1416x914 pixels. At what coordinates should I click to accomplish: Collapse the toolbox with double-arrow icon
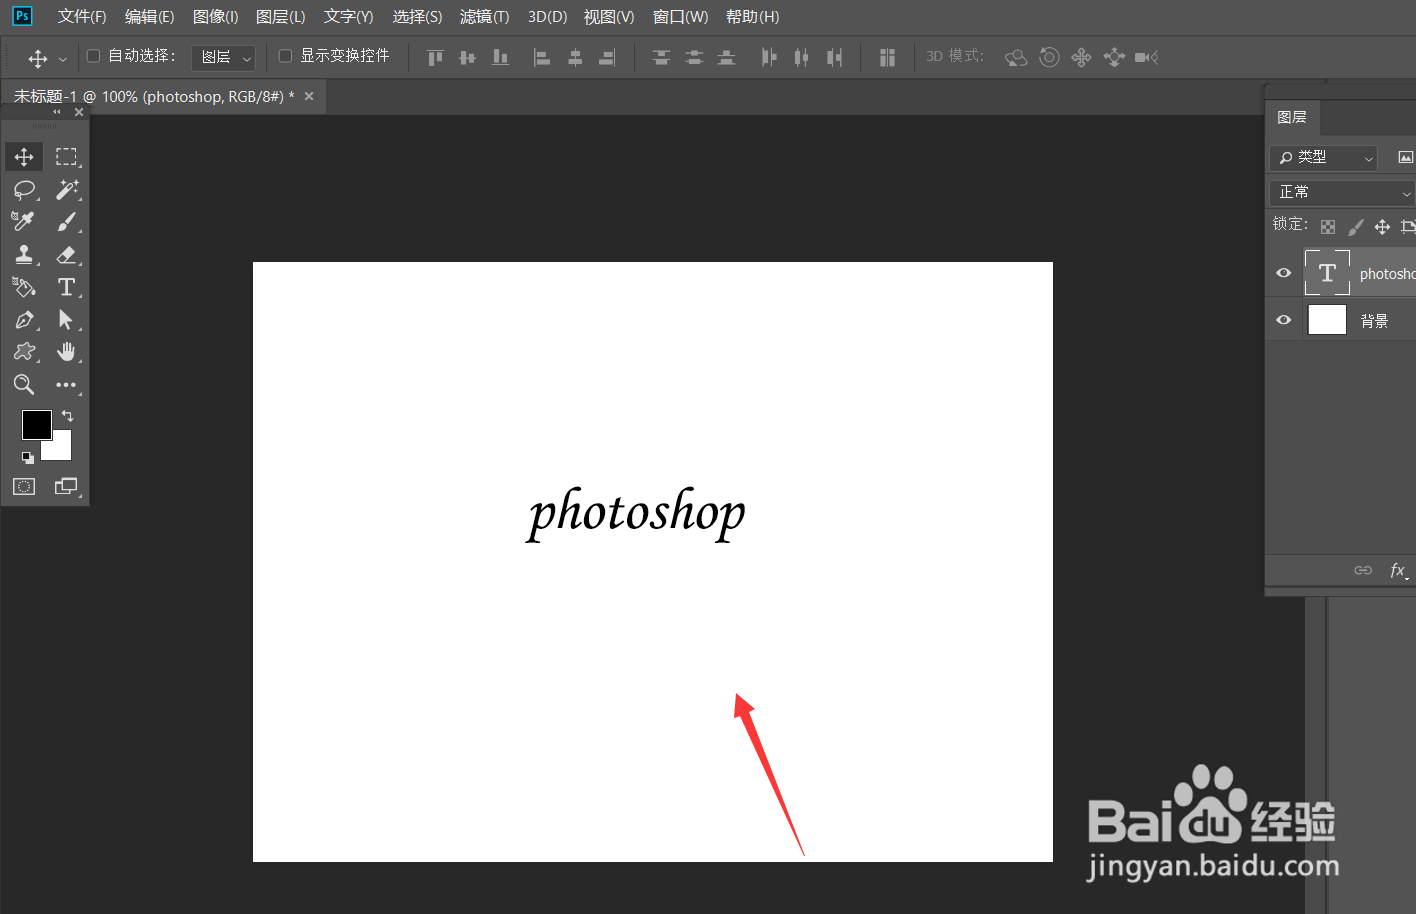(x=57, y=112)
